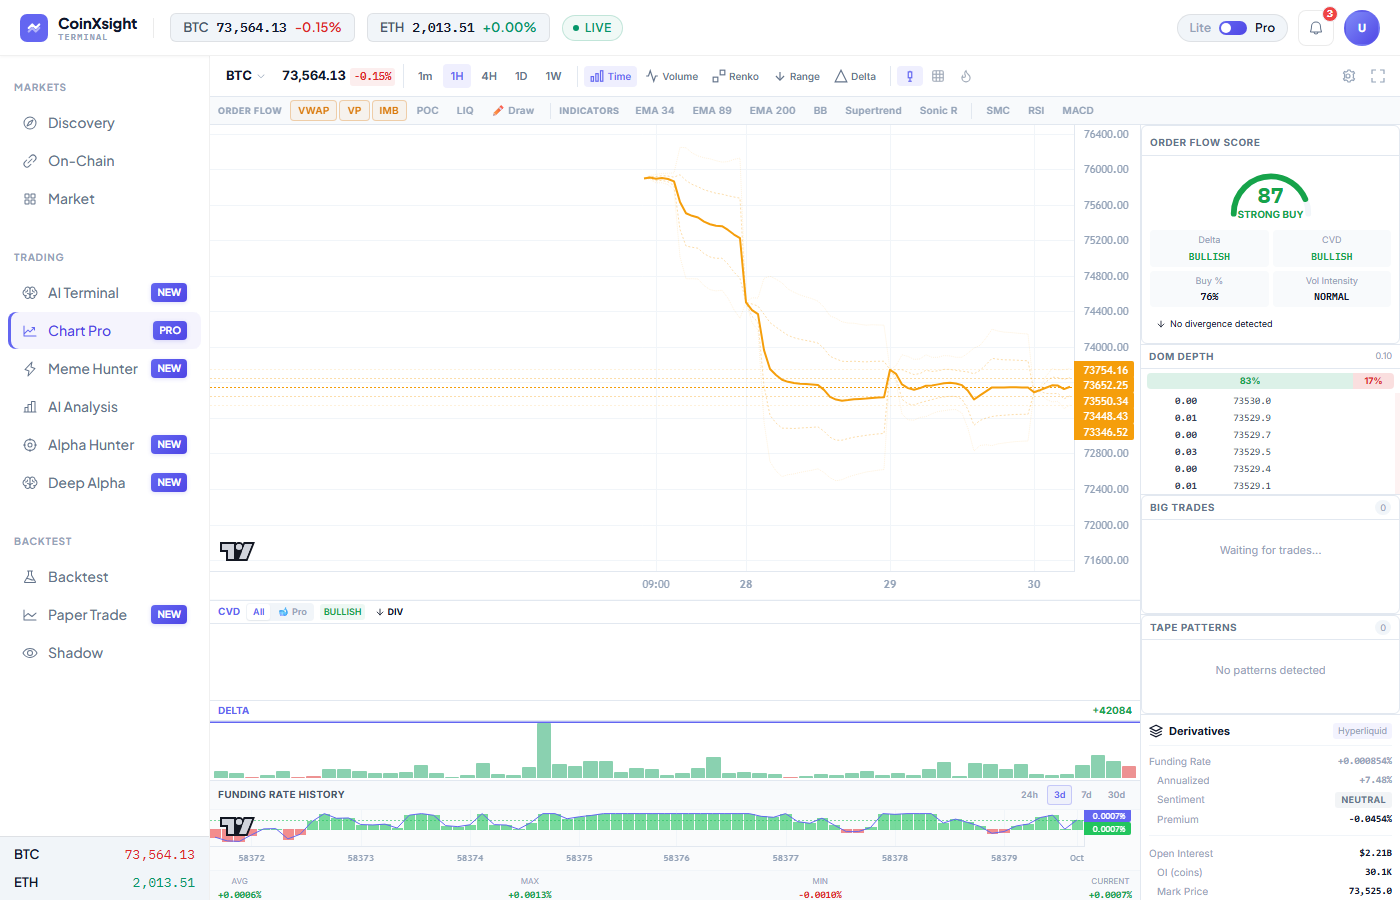Activate the Draw pencil tool
The height and width of the screenshot is (900, 1400).
[x=513, y=111]
